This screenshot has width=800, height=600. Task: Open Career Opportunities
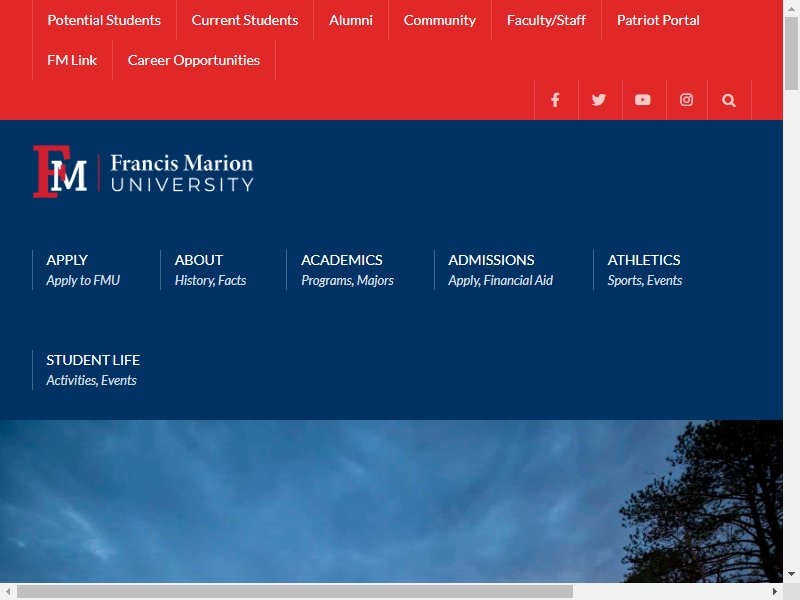[x=194, y=60]
